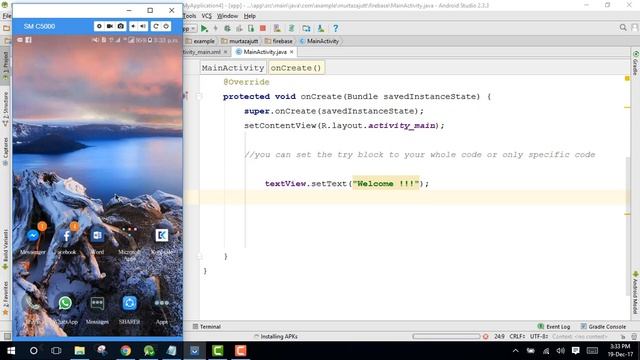Click the camera screenshot icon in mirror toolbar
Image resolution: width=640 pixels, height=360 pixels.
121,26
